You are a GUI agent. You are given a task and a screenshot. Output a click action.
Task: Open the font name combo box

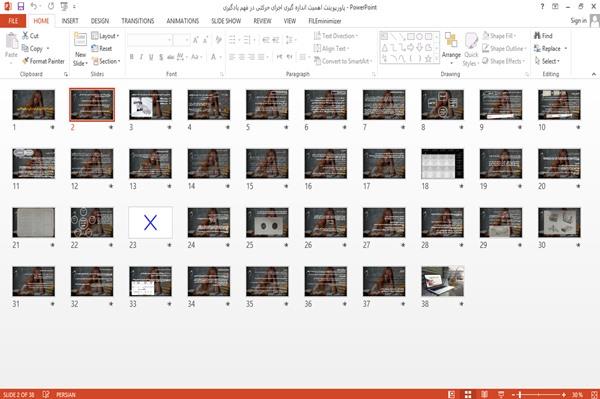pos(150,40)
